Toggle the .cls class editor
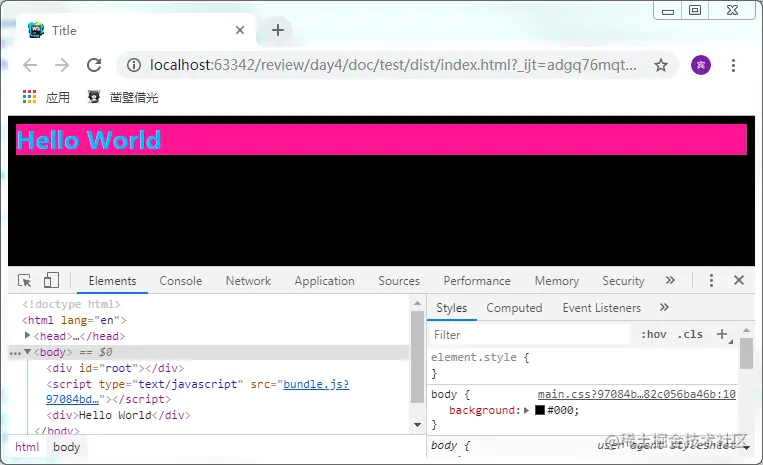 pos(690,335)
